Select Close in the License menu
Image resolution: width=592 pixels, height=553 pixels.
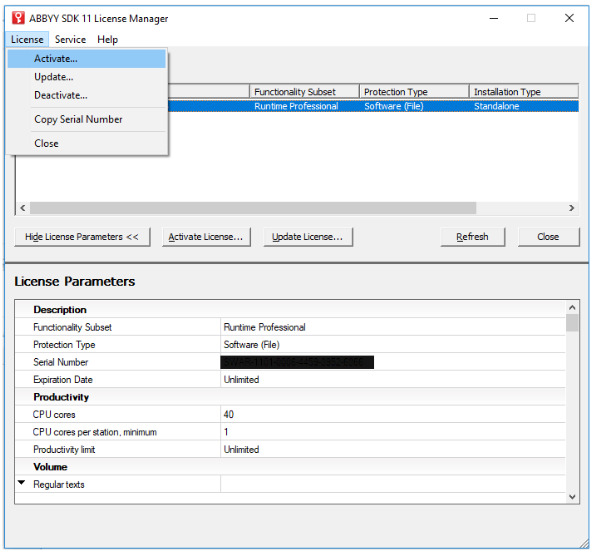pyautogui.click(x=87, y=143)
